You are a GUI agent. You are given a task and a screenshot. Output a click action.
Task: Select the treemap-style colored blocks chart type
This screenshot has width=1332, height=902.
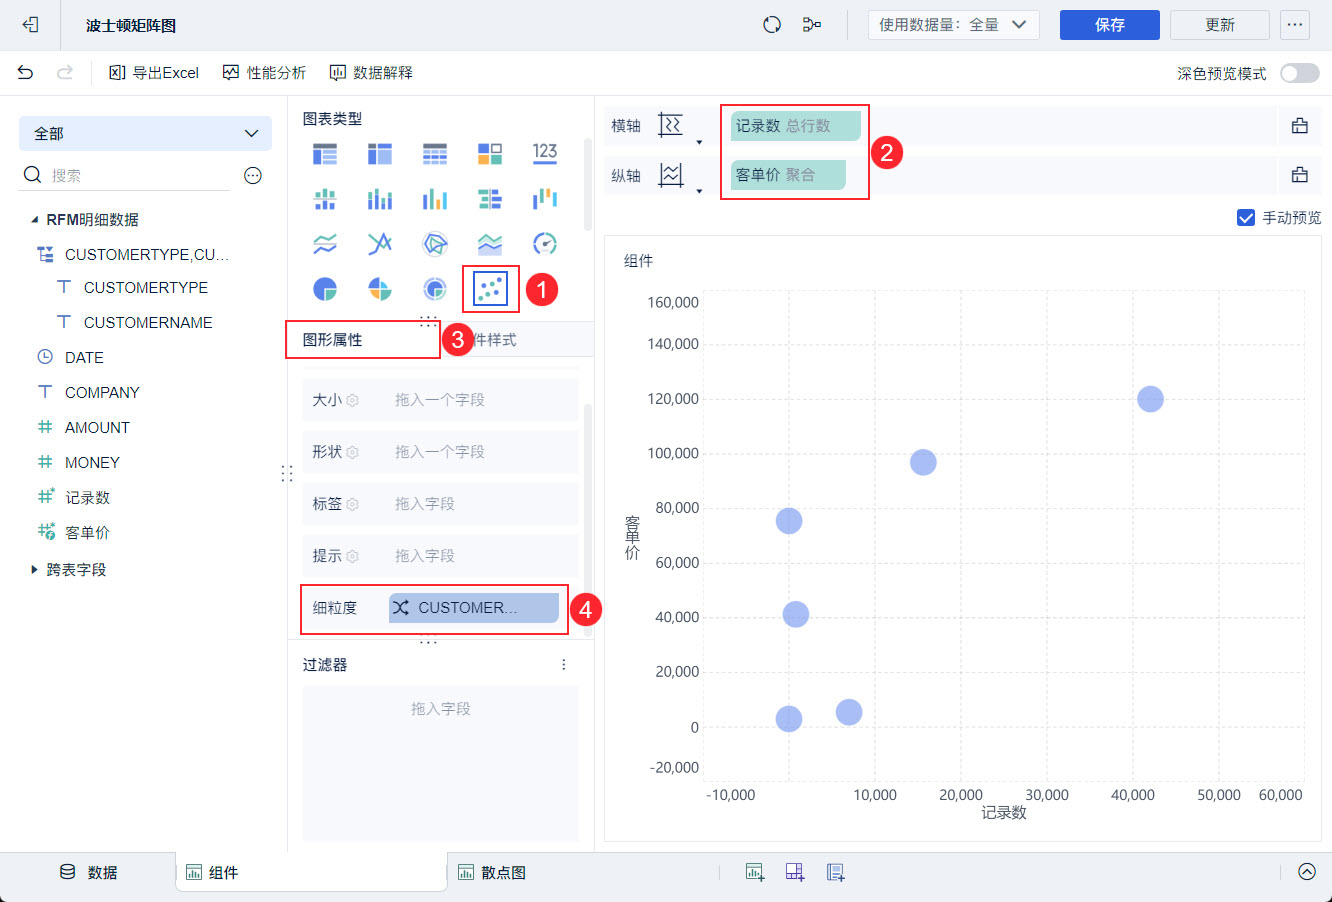490,154
